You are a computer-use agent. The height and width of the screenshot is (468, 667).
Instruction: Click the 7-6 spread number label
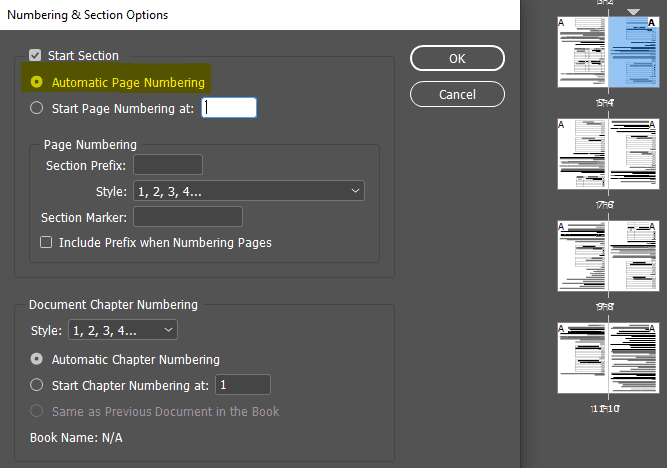(x=604, y=205)
